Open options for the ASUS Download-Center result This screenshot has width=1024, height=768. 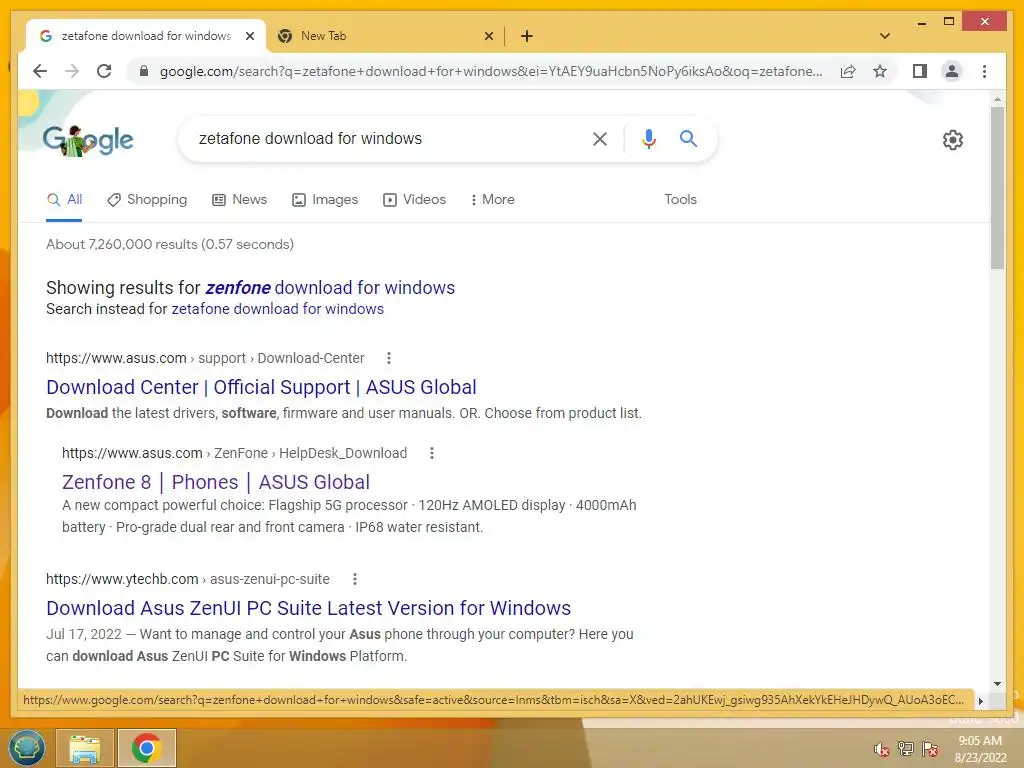389,358
